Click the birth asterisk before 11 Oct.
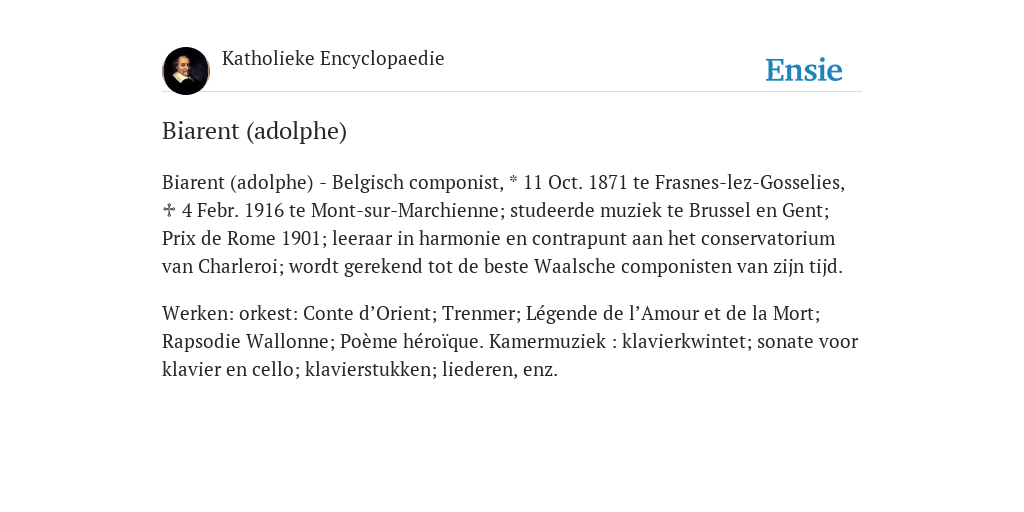 point(513,180)
